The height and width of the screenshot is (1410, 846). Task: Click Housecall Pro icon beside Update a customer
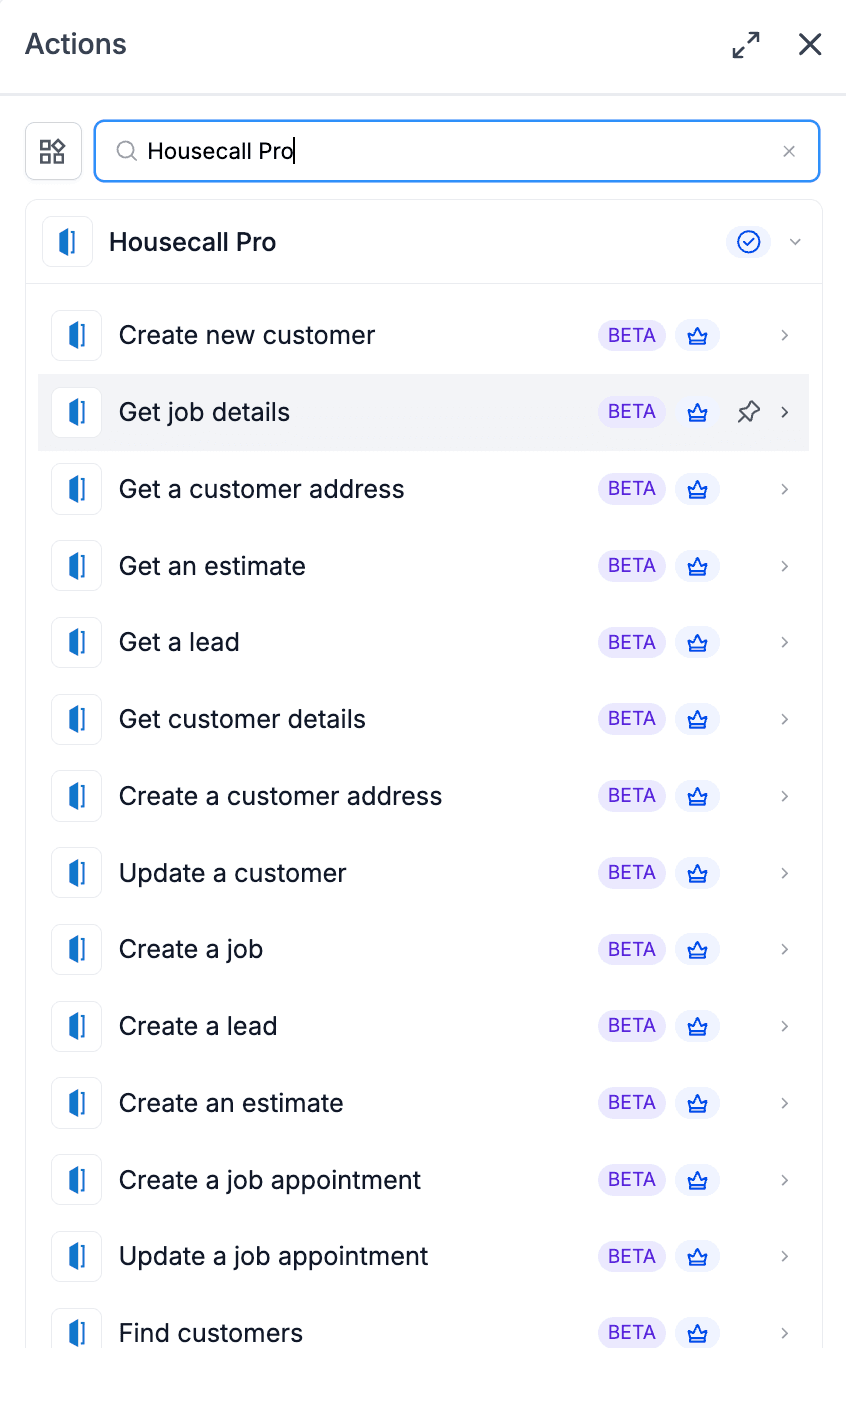(x=77, y=873)
